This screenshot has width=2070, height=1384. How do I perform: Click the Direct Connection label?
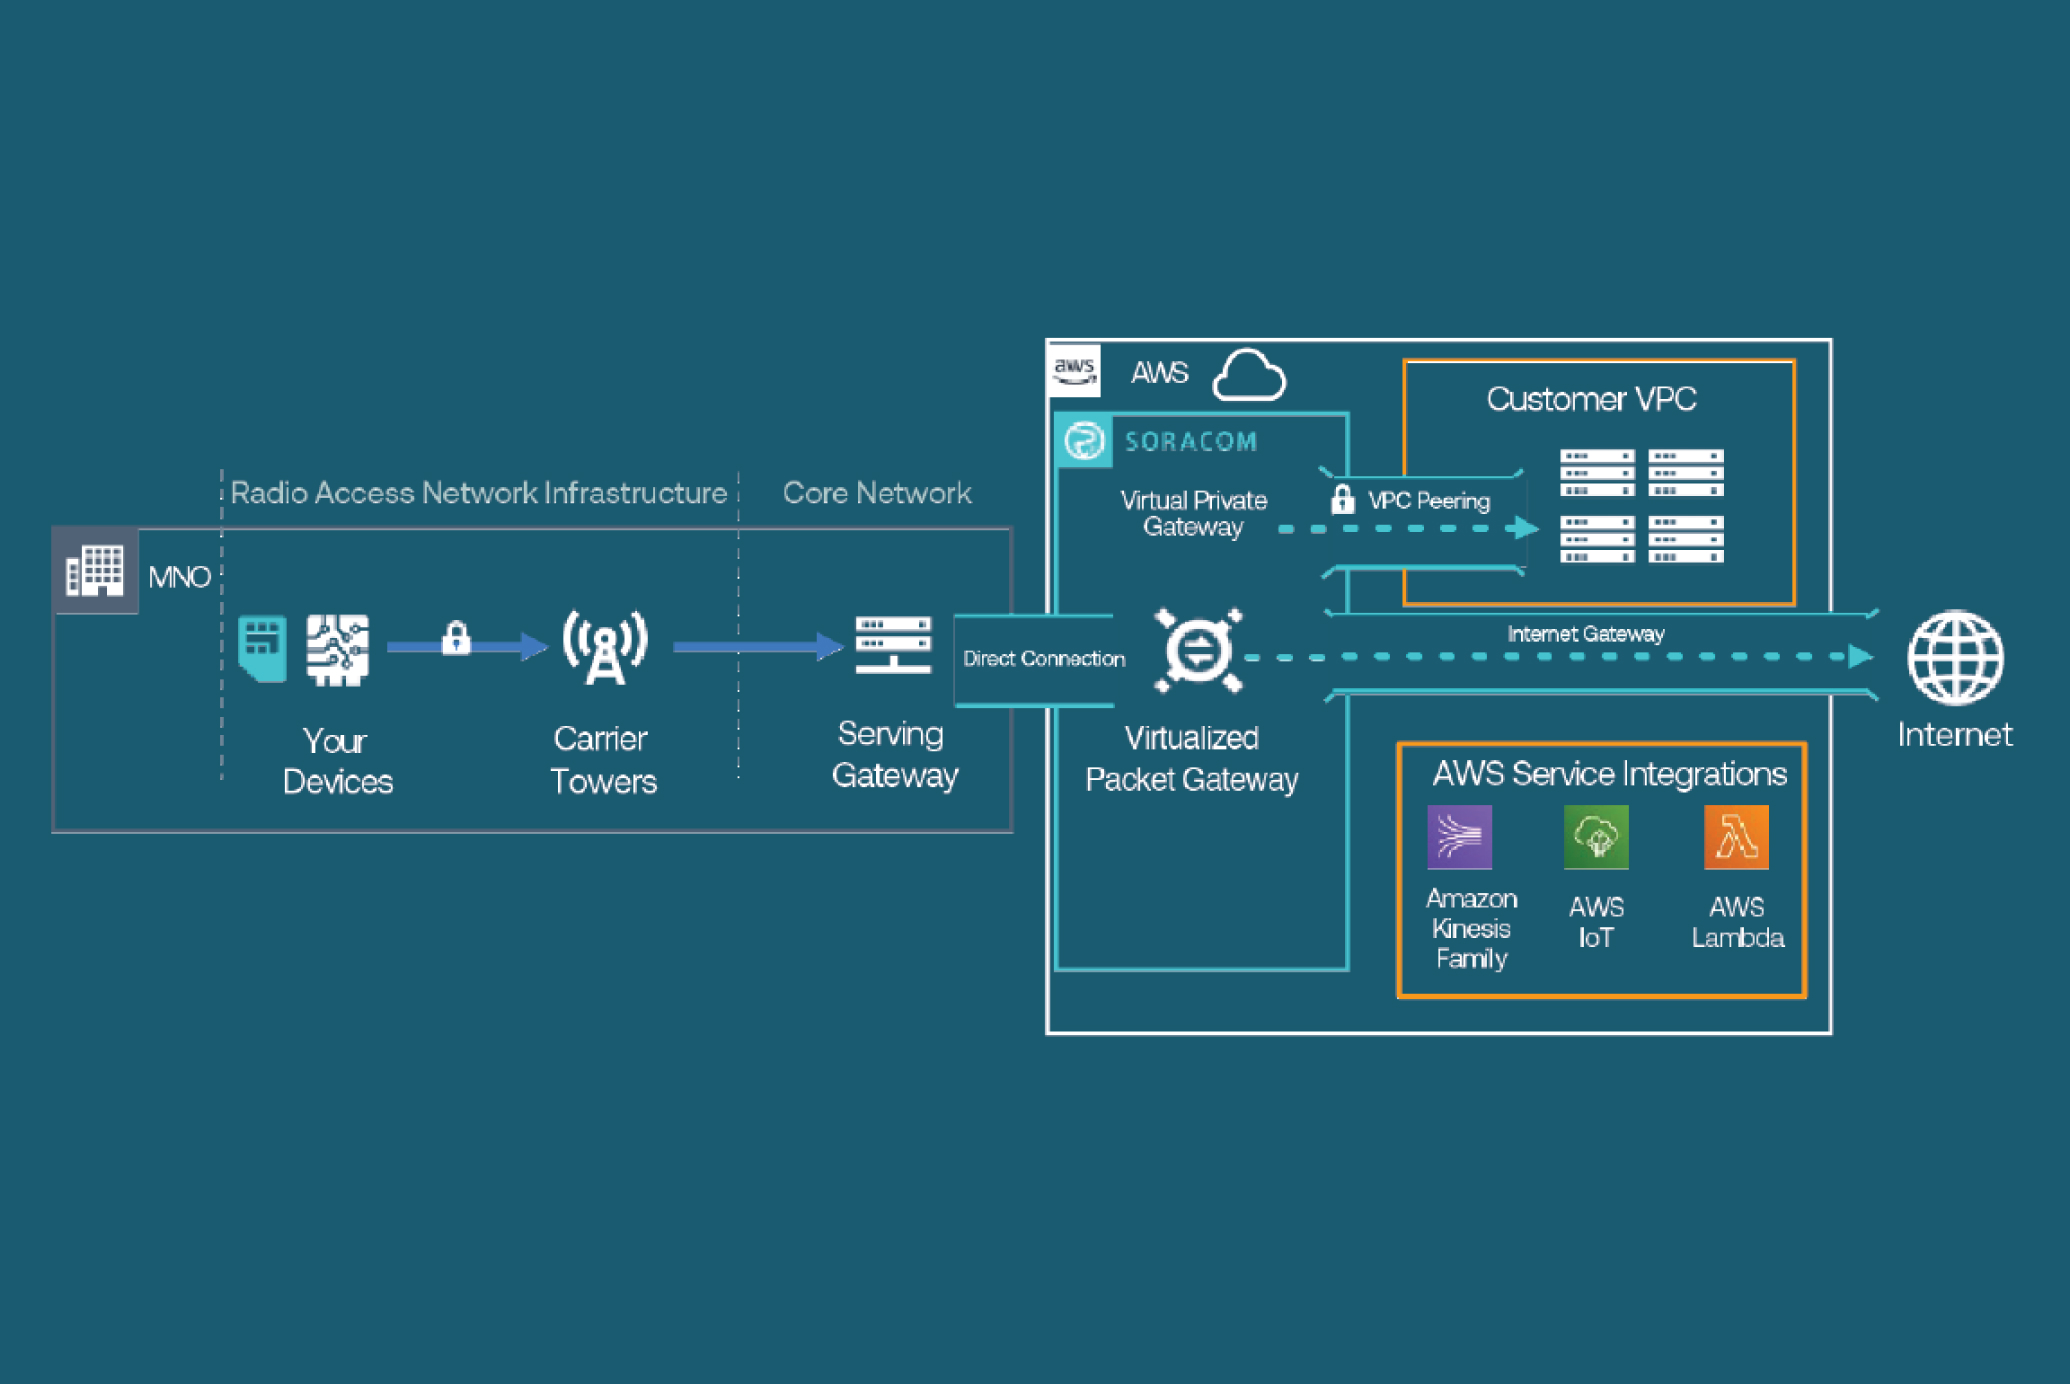(1043, 658)
